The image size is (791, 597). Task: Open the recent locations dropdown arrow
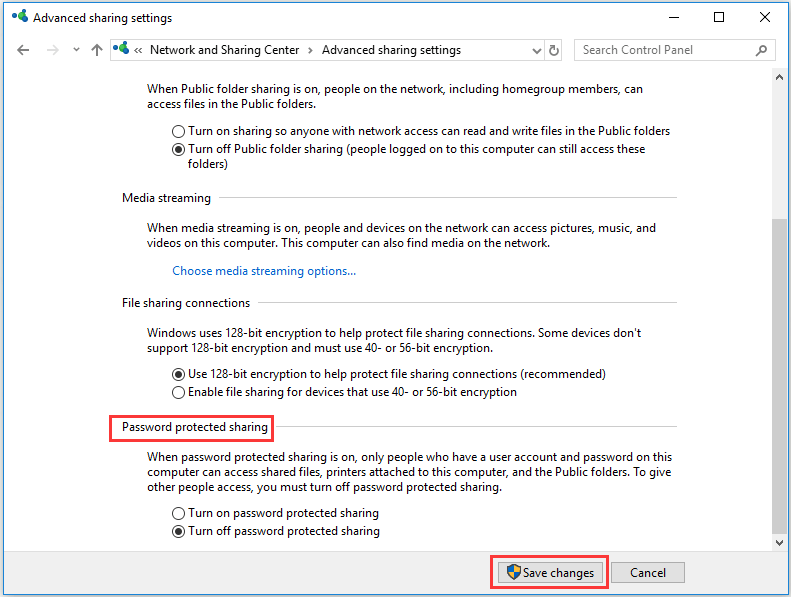click(76, 50)
